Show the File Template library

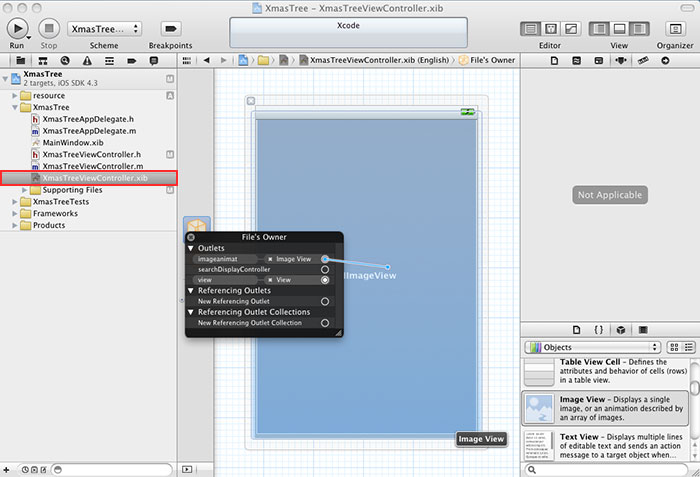click(x=576, y=330)
